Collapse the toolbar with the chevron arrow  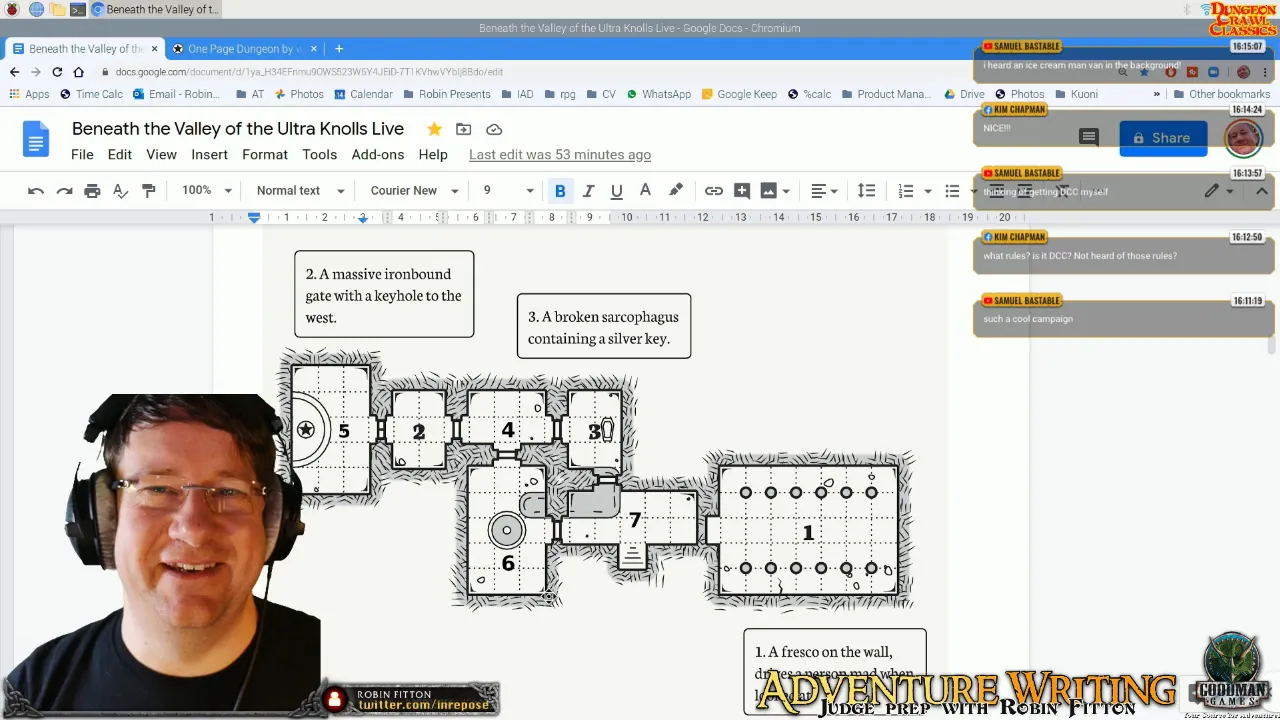click(x=1261, y=191)
